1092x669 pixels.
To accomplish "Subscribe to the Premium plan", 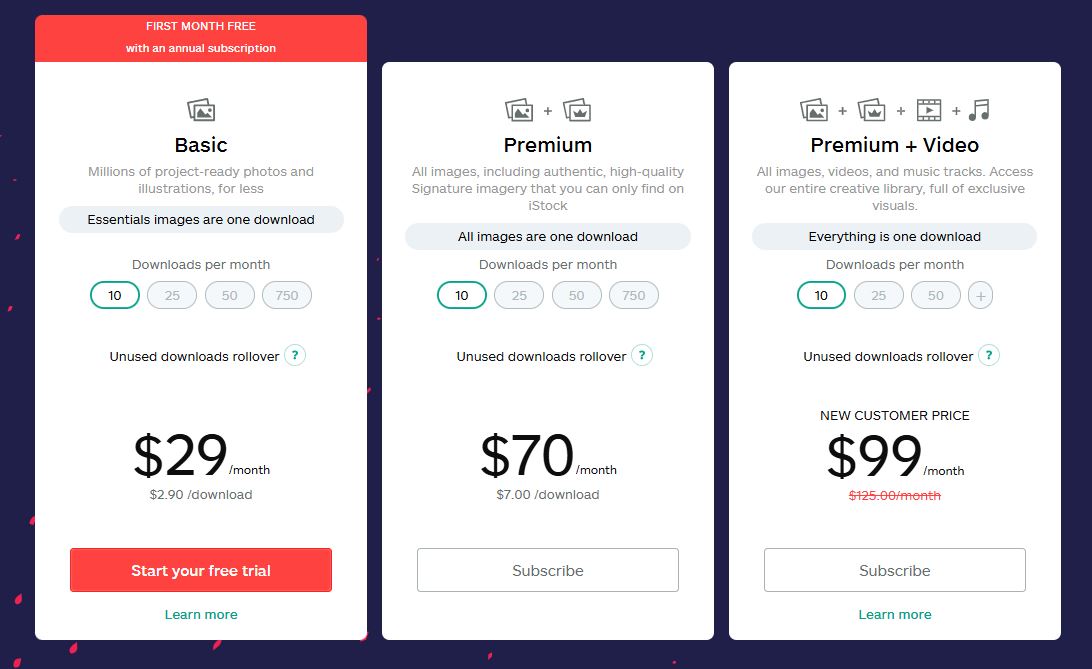I will [547, 570].
